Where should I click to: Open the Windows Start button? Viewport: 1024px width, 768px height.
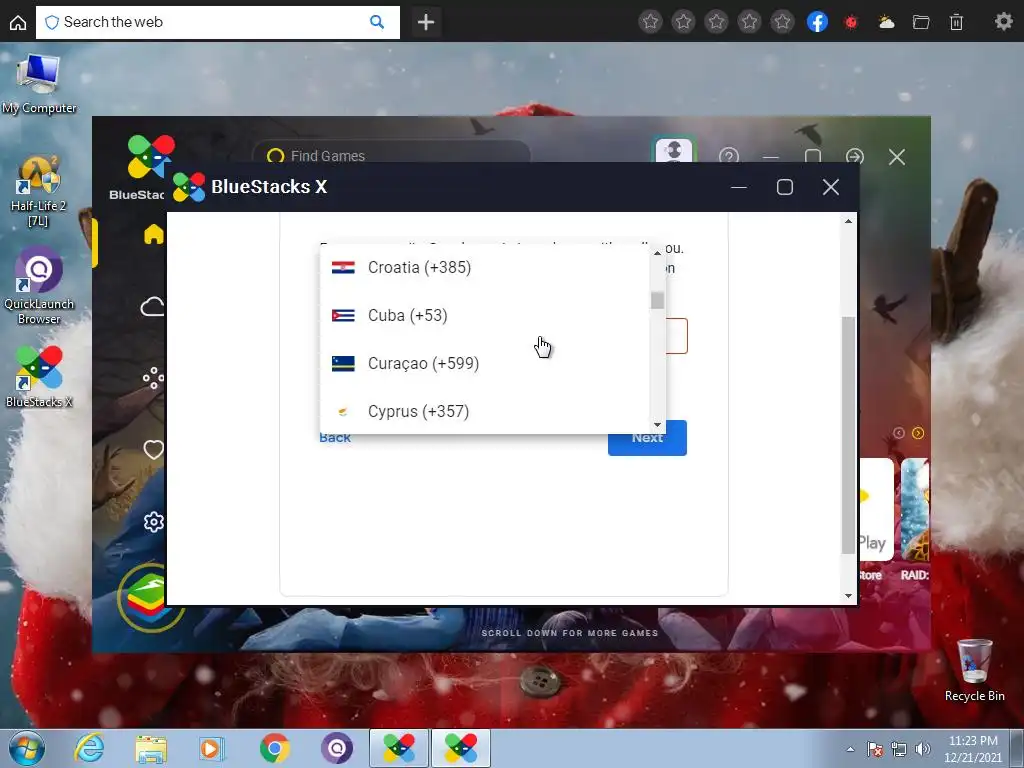[x=27, y=748]
